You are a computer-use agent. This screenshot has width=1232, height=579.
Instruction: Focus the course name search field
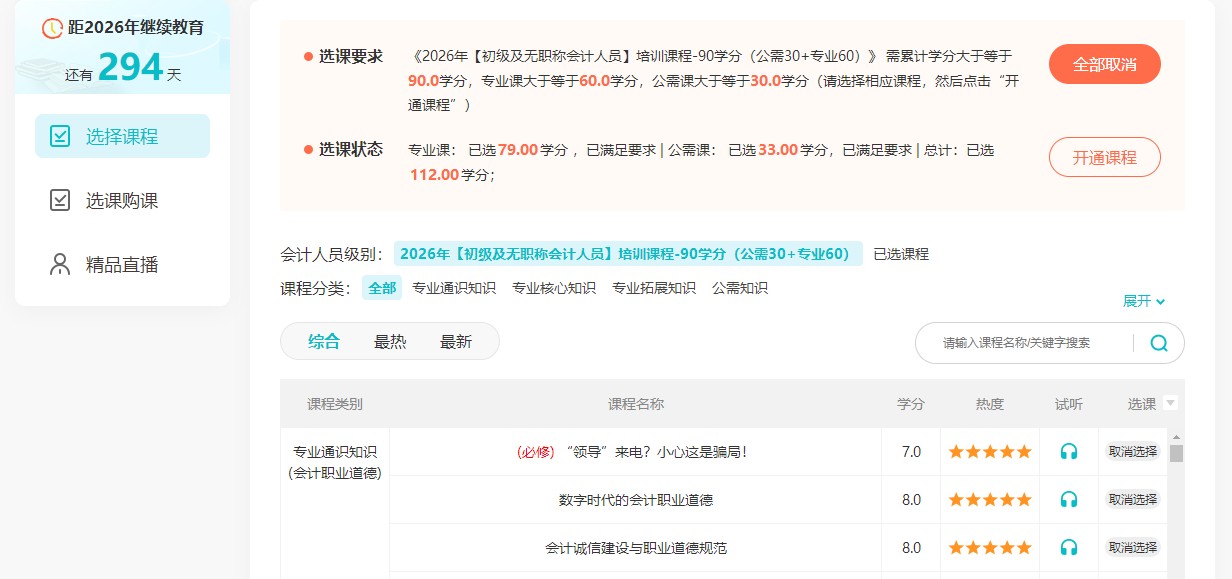[1030, 343]
